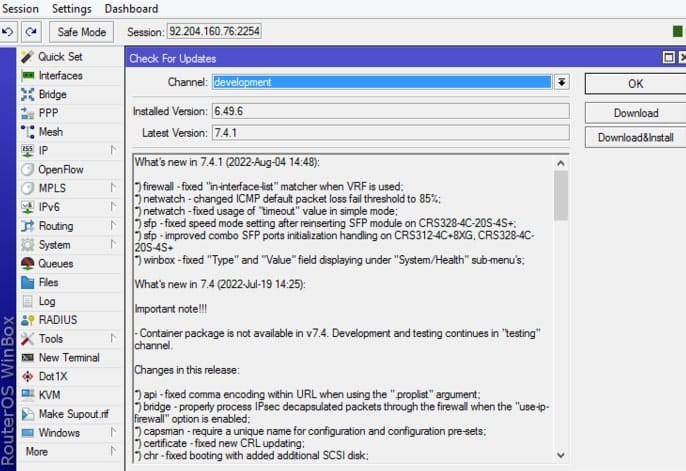This screenshot has width=686, height=471.
Task: Expand the System submenu
Action: 54,245
